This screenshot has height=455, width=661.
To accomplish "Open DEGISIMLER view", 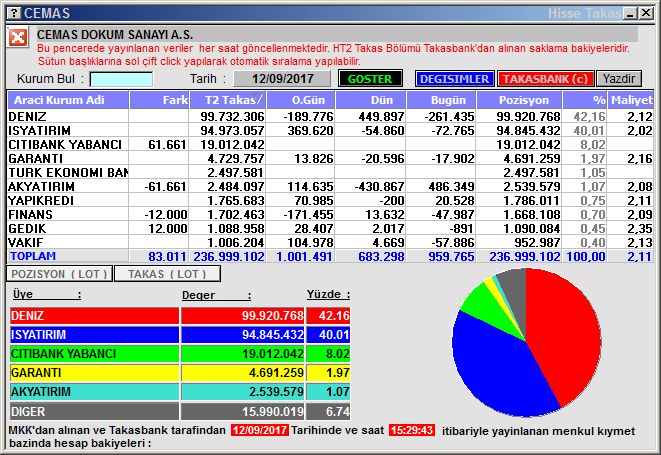I will [x=454, y=79].
